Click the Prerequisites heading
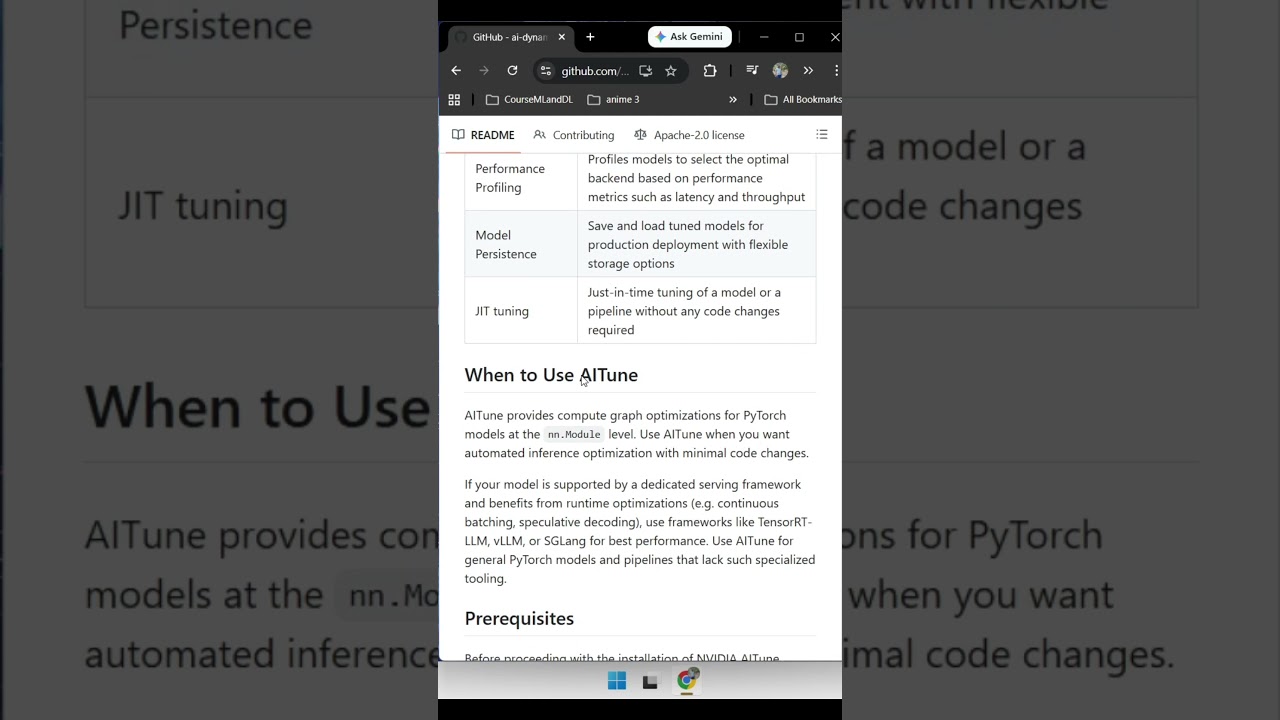Image resolution: width=1280 pixels, height=720 pixels. (519, 618)
